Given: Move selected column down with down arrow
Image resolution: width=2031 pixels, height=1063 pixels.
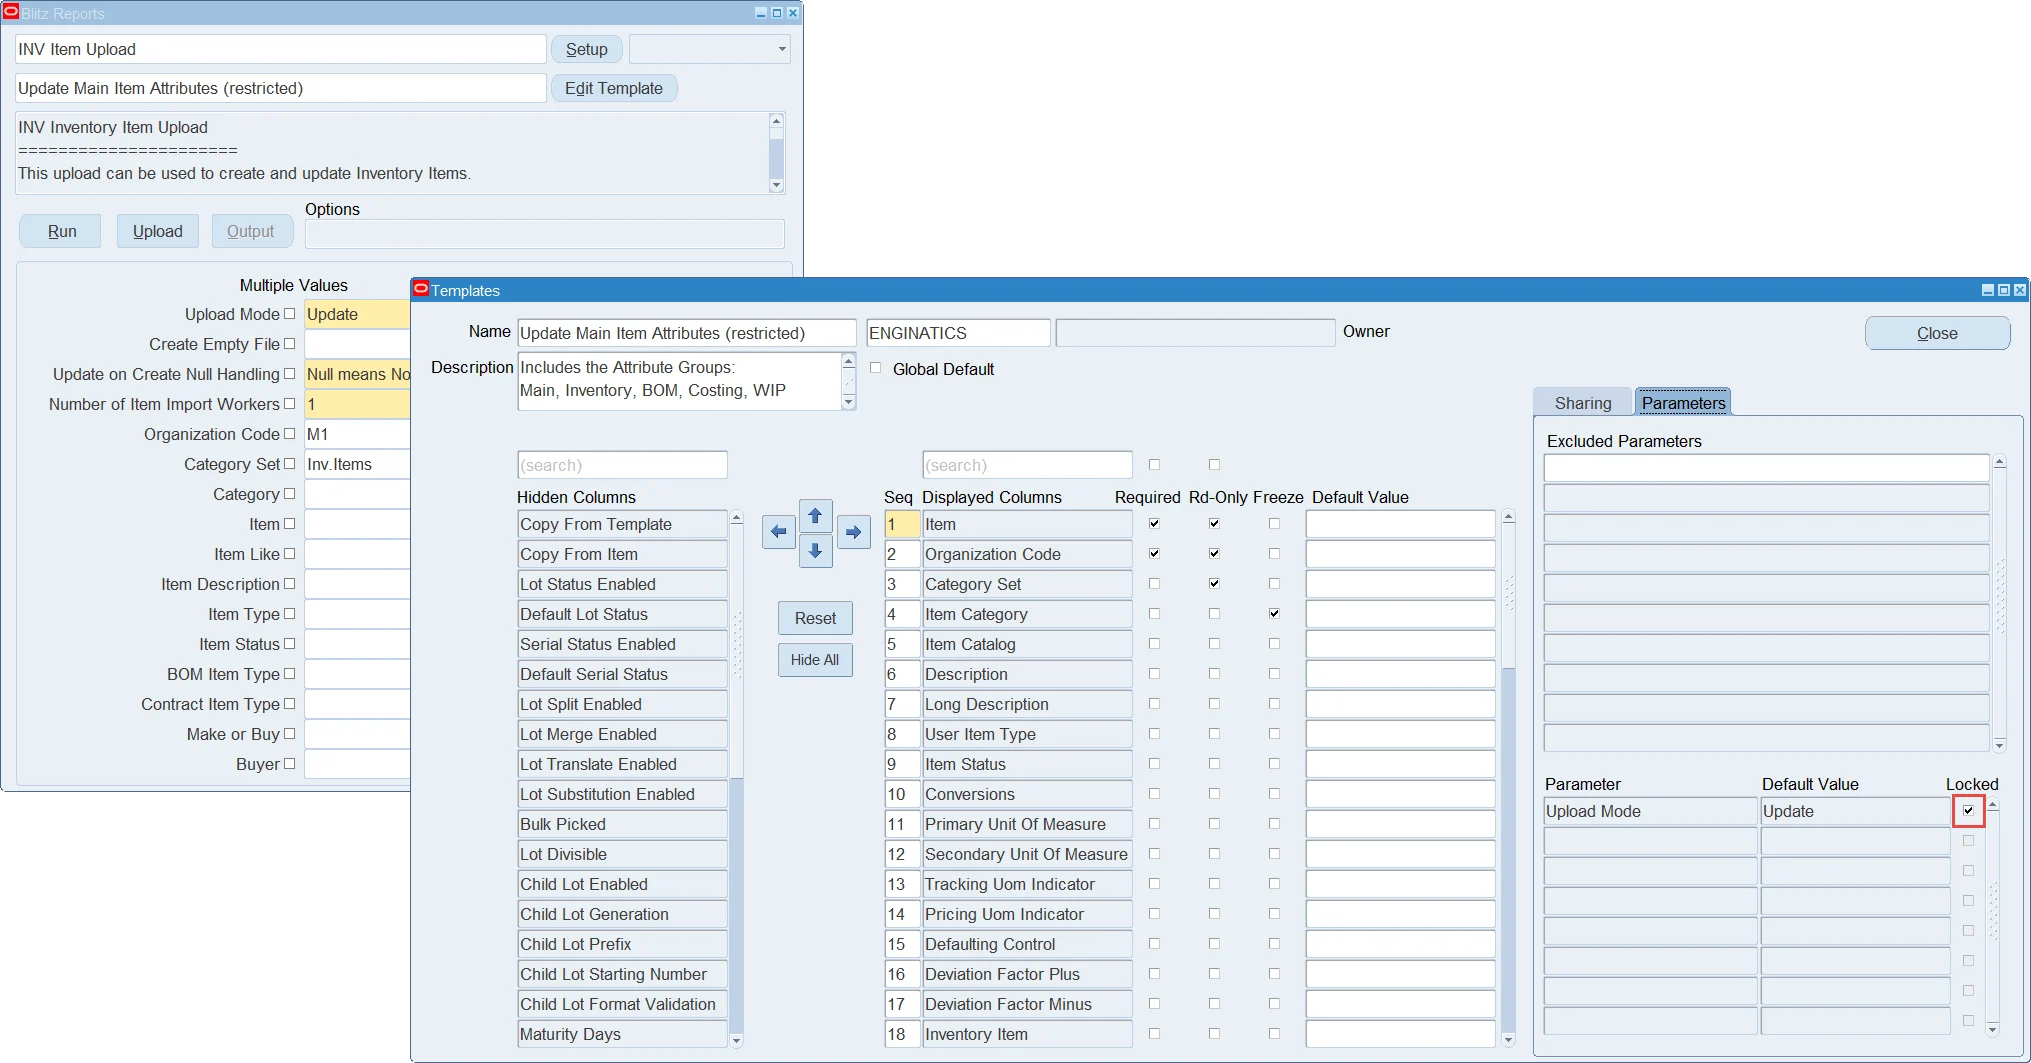Looking at the screenshot, I should tap(815, 551).
